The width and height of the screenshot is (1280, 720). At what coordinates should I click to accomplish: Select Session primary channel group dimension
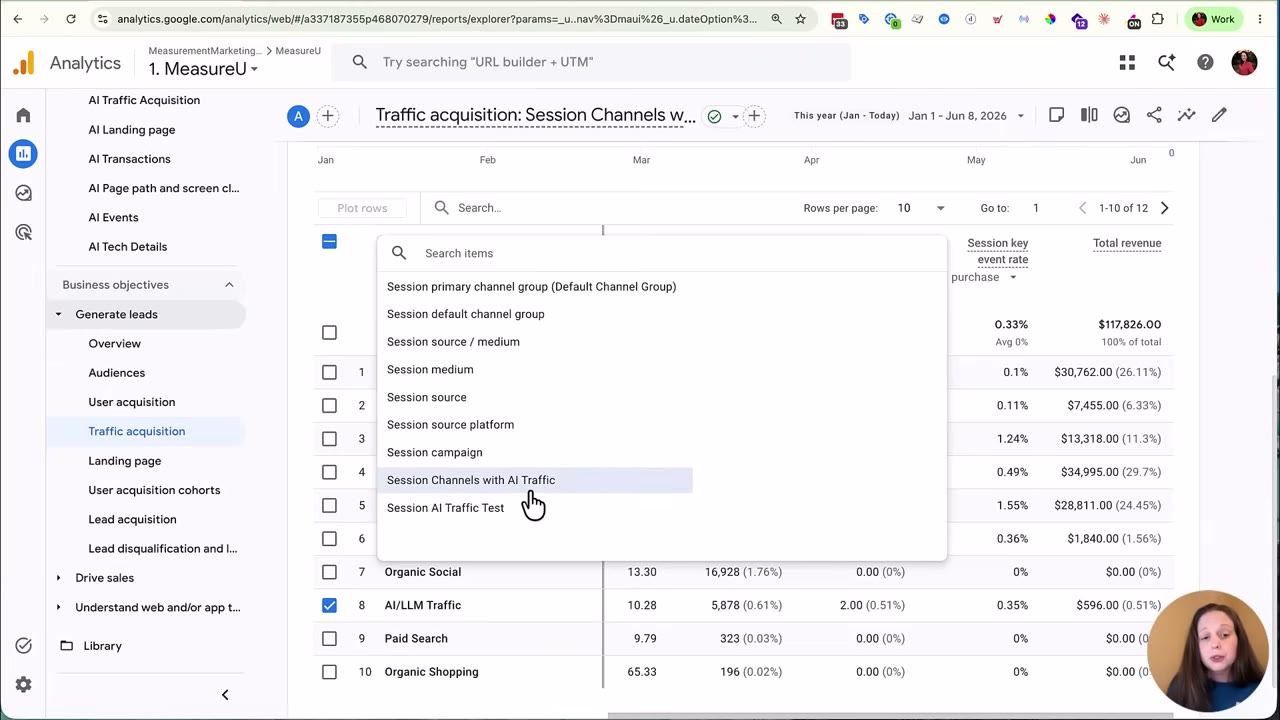(x=531, y=287)
